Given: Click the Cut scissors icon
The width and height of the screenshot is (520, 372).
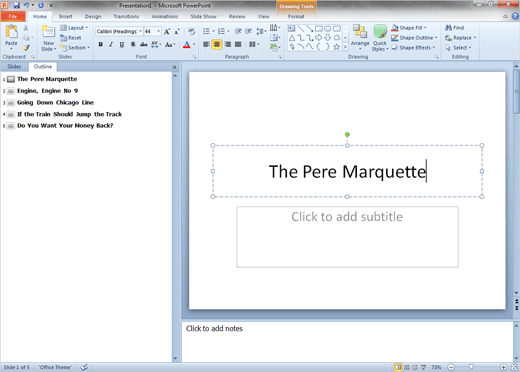Looking at the screenshot, I should point(26,28).
